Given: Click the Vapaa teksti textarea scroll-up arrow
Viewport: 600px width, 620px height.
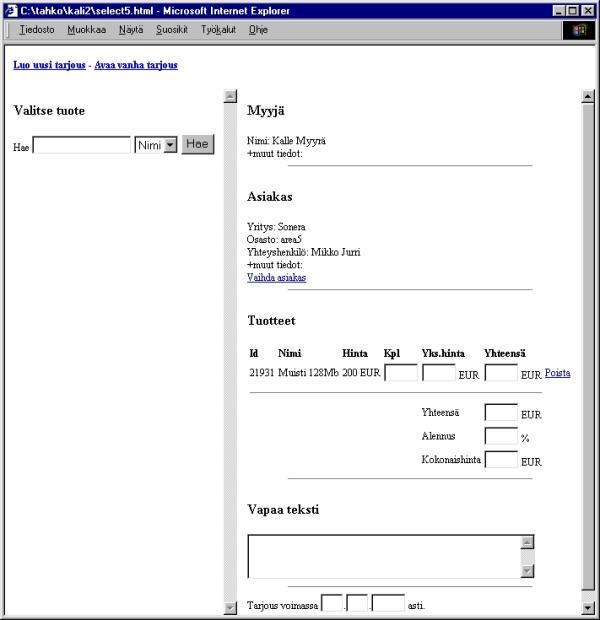Looking at the screenshot, I should coord(527,542).
